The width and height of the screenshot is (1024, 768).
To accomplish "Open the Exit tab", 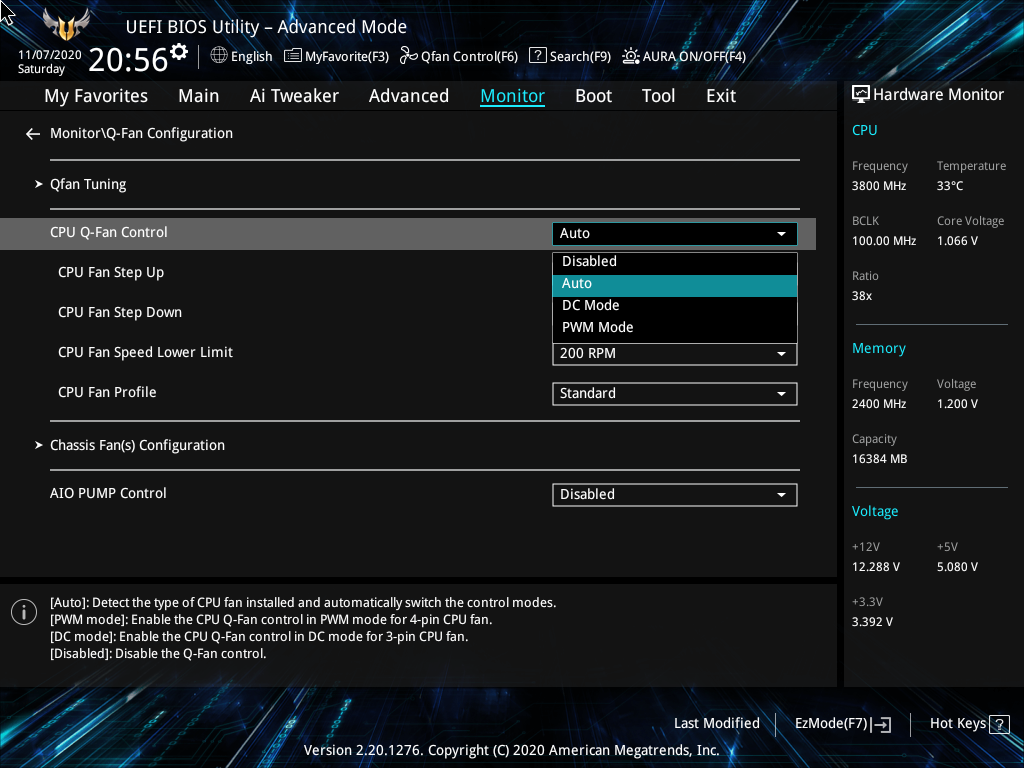I will click(x=721, y=96).
